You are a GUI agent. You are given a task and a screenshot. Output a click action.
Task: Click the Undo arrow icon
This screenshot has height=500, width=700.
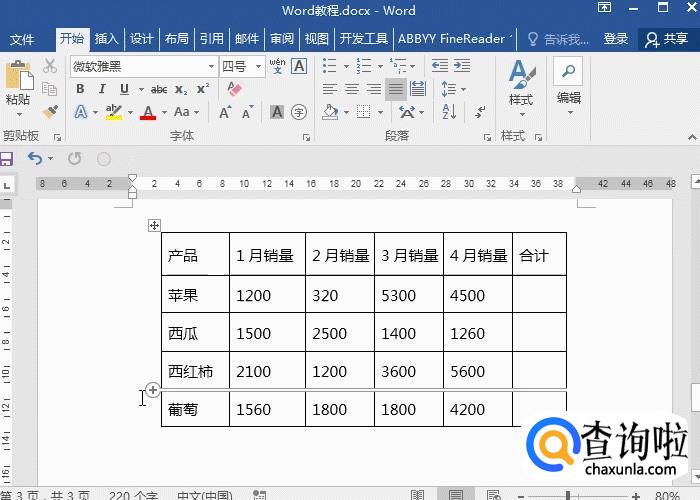(35, 158)
